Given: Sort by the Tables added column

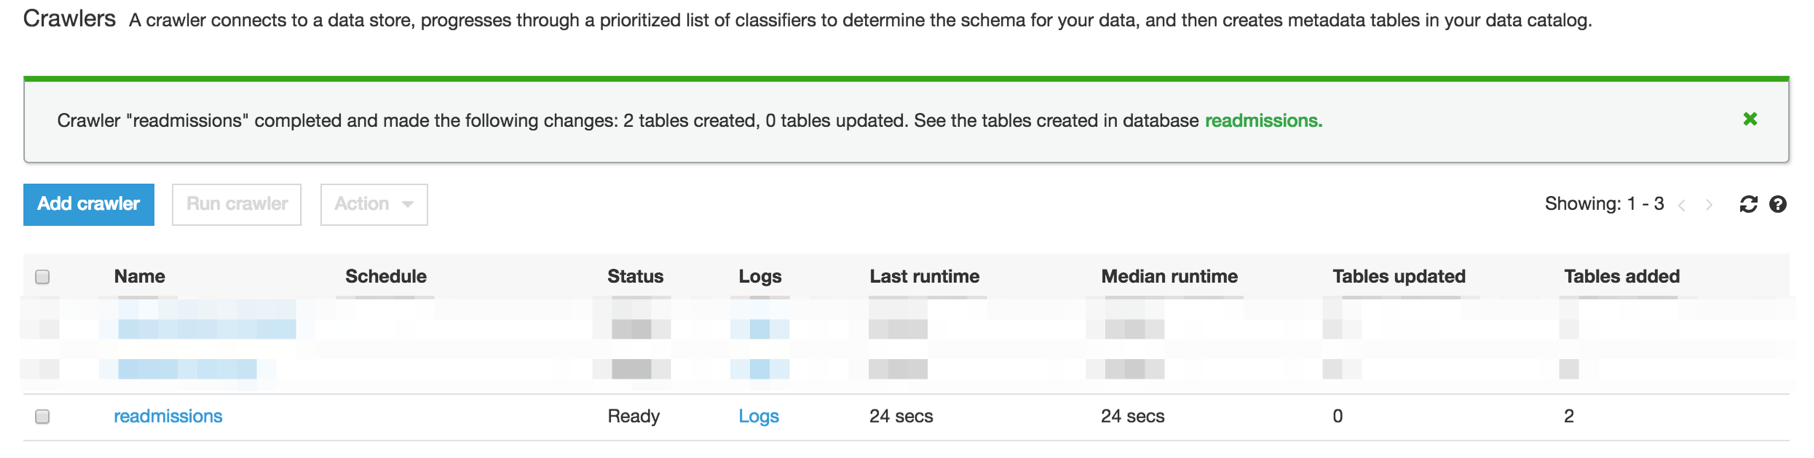Looking at the screenshot, I should (1621, 276).
